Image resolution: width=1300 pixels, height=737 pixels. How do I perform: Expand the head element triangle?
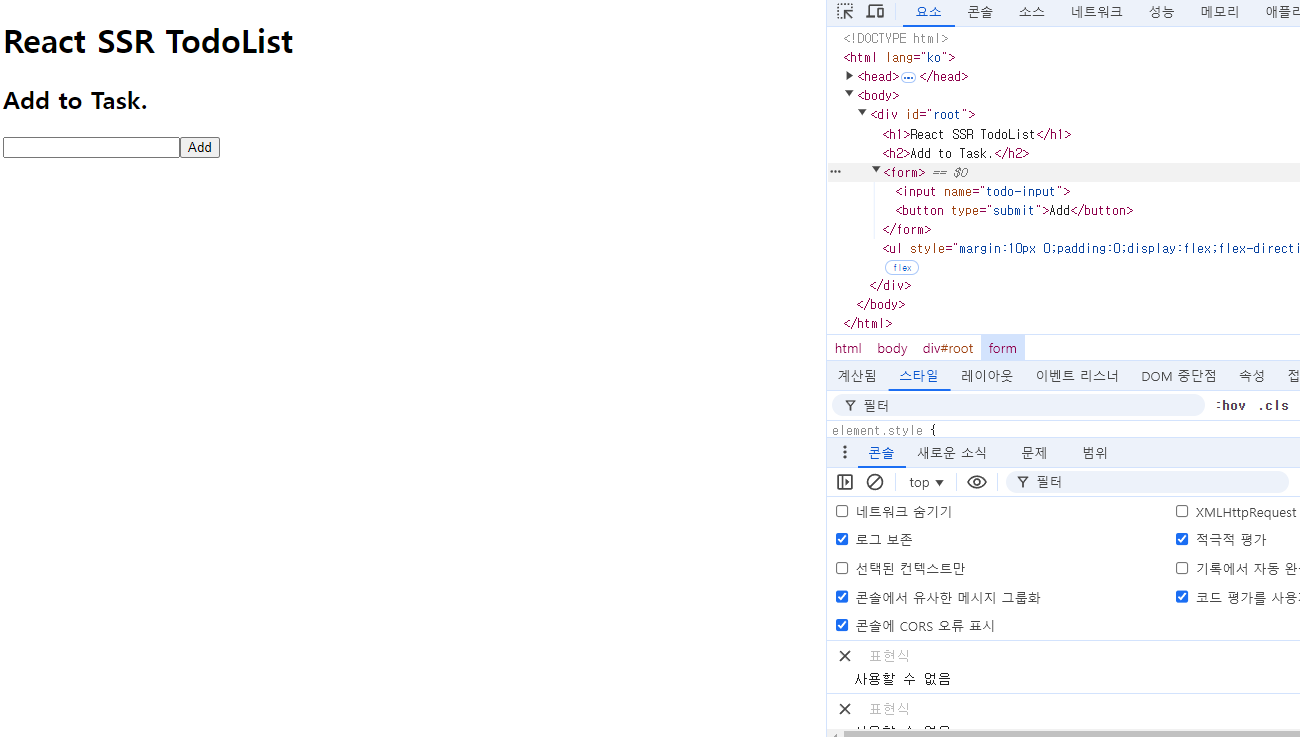(x=850, y=76)
